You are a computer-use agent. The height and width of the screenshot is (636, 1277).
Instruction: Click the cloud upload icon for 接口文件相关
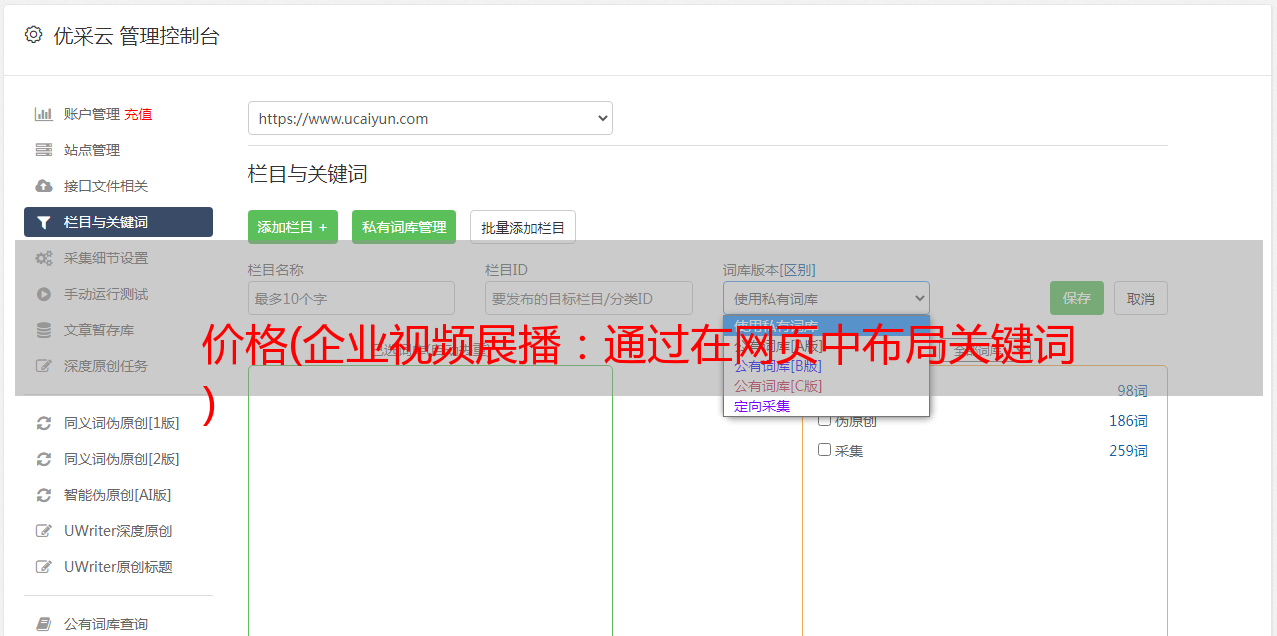coord(44,186)
